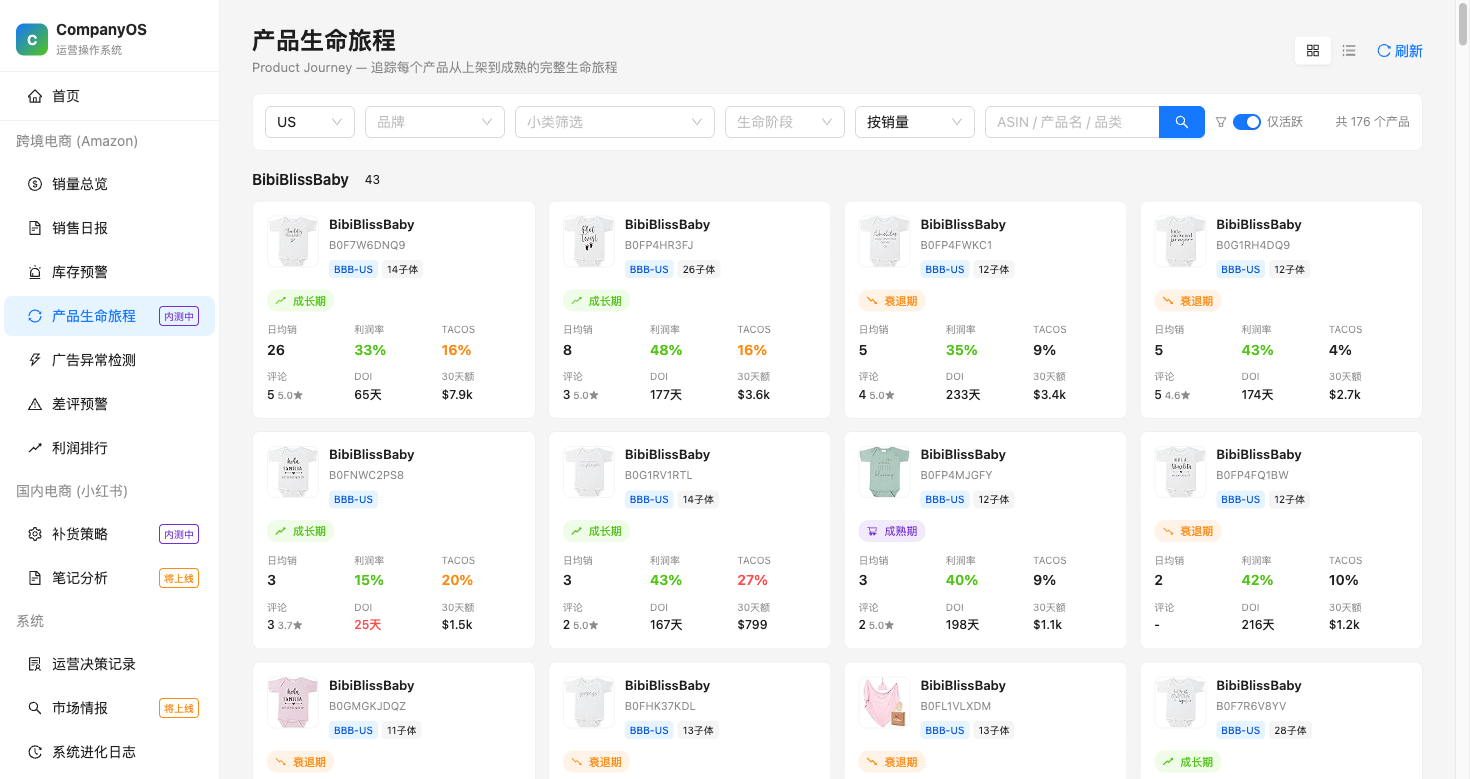Click the 将上线 tag on 市场情报
The image size is (1470, 779).
(179, 708)
